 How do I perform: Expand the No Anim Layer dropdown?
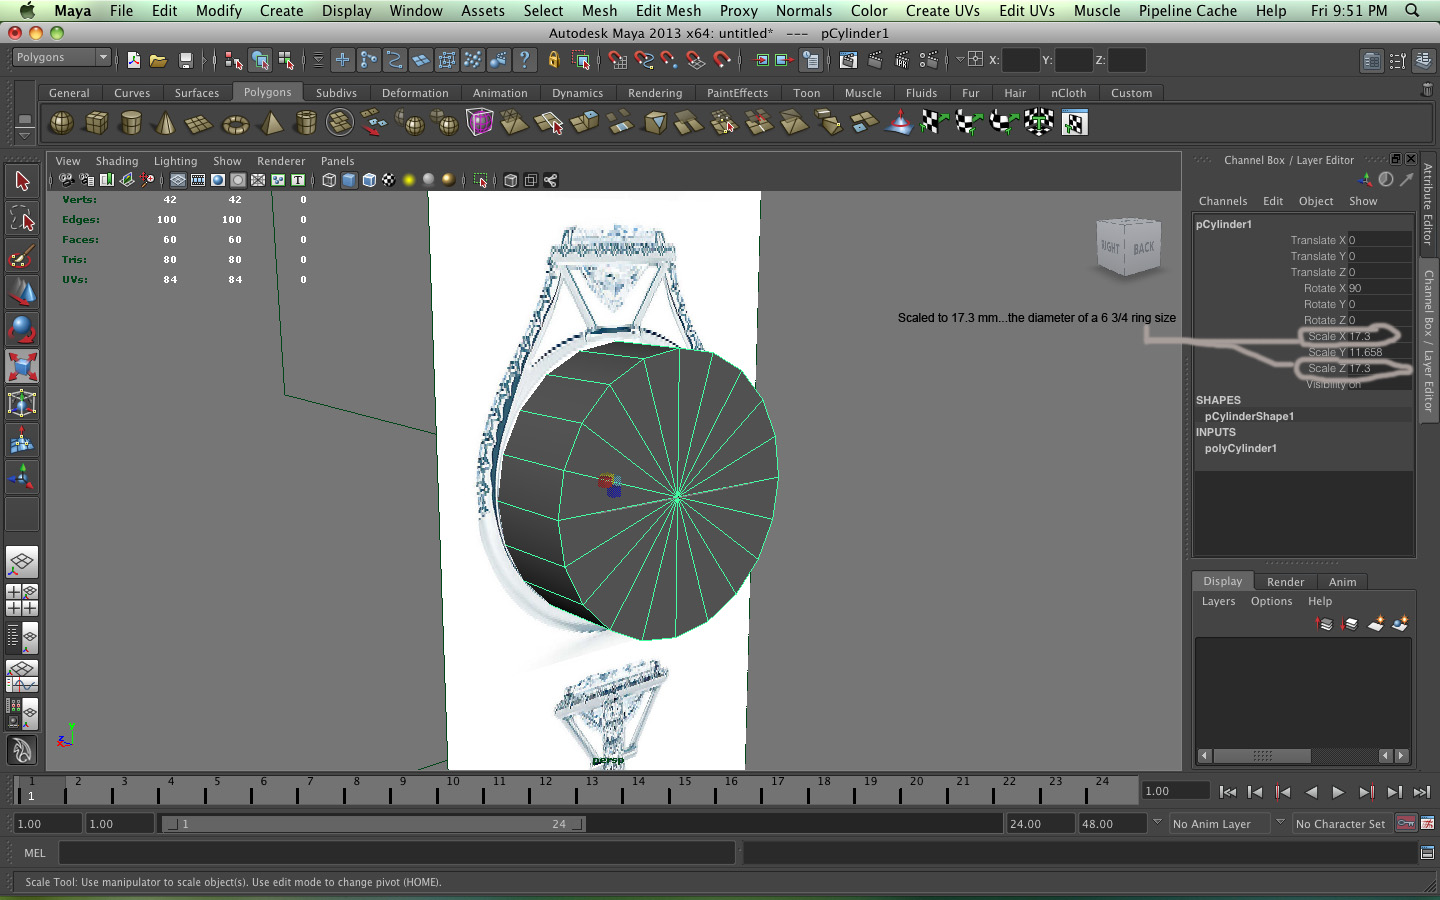click(1222, 823)
